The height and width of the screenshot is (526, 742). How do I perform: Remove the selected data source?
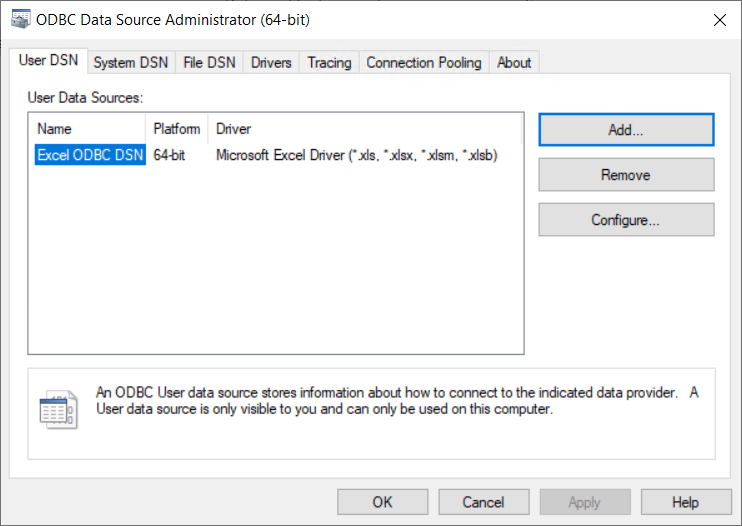click(x=626, y=175)
